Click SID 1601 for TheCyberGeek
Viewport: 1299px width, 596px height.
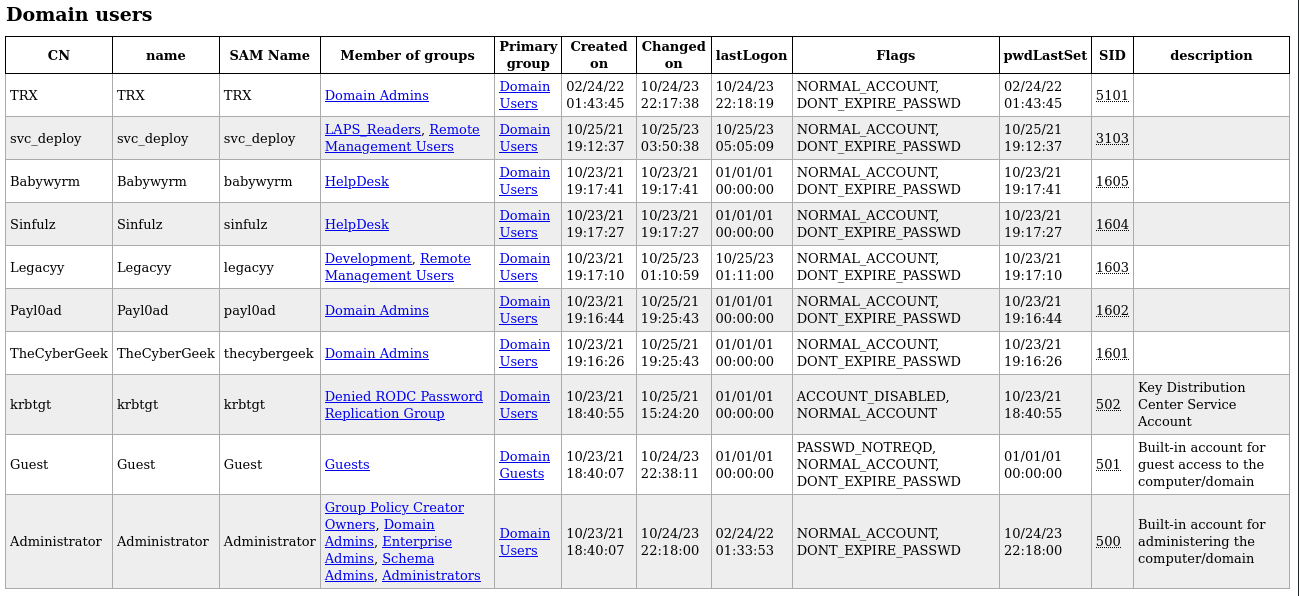[x=1112, y=354]
